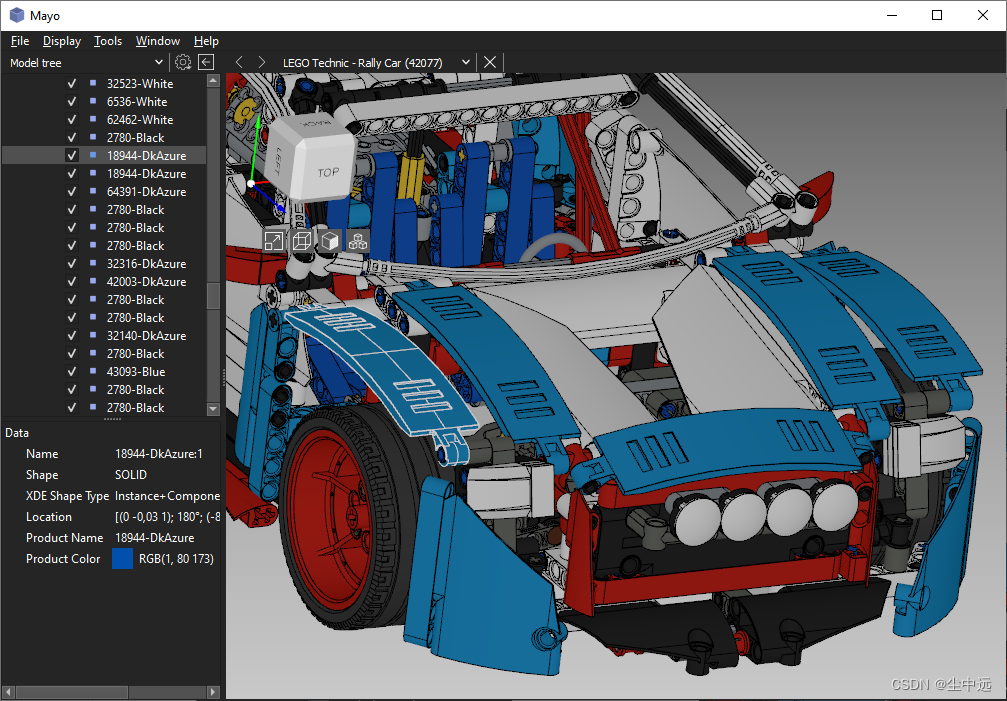
Task: Click the tree scrollbar down arrow
Action: point(214,409)
